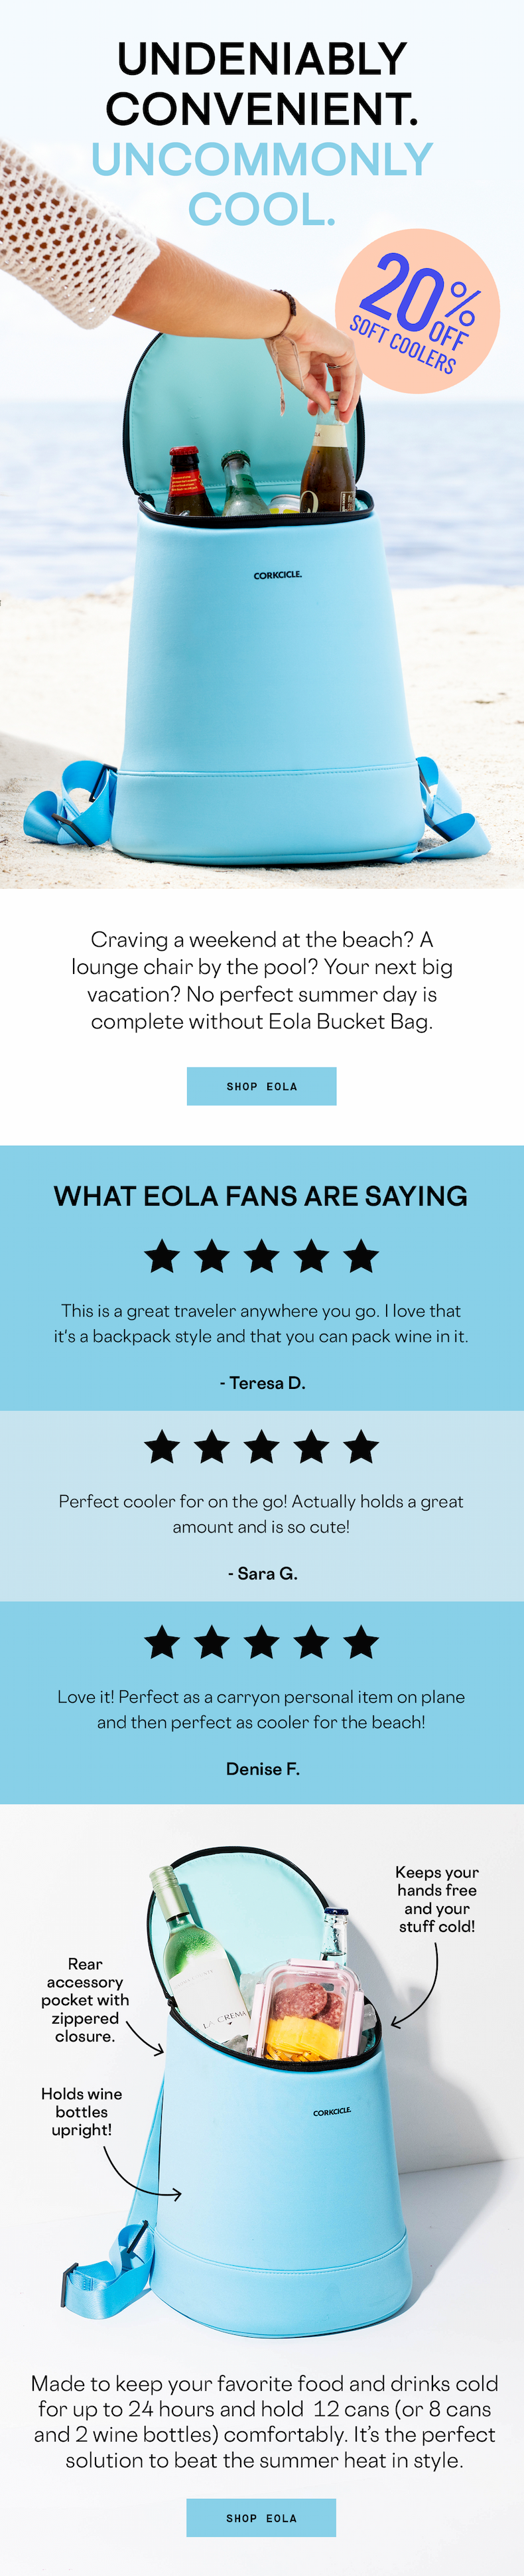The width and height of the screenshot is (524, 2576).
Task: Click the 'Rear accessory pocket' callout text
Action: (x=85, y=2000)
